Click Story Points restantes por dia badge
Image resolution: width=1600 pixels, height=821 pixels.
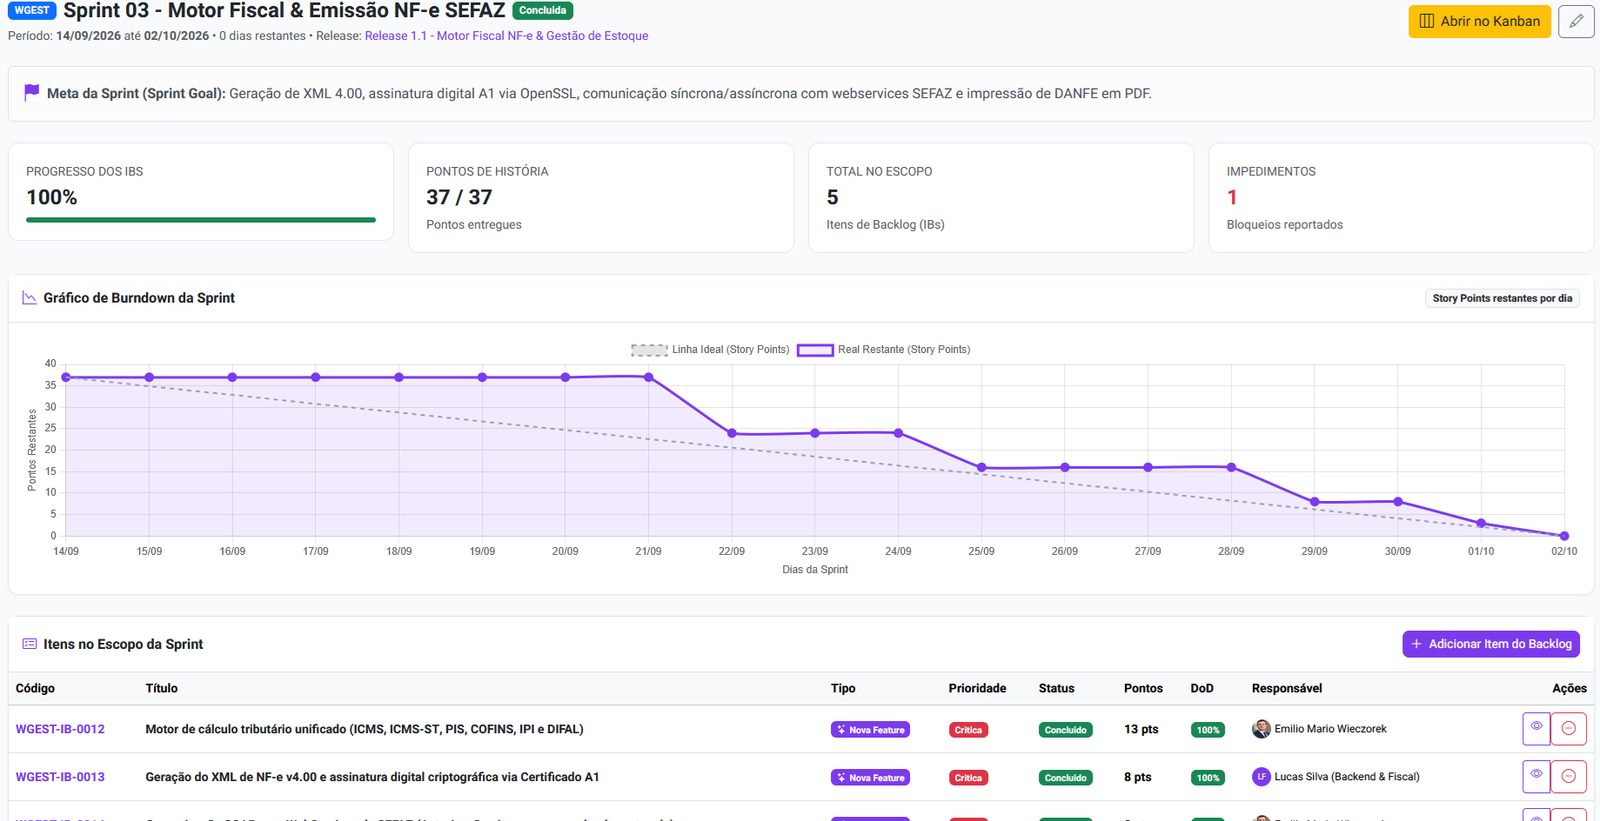(x=1502, y=298)
